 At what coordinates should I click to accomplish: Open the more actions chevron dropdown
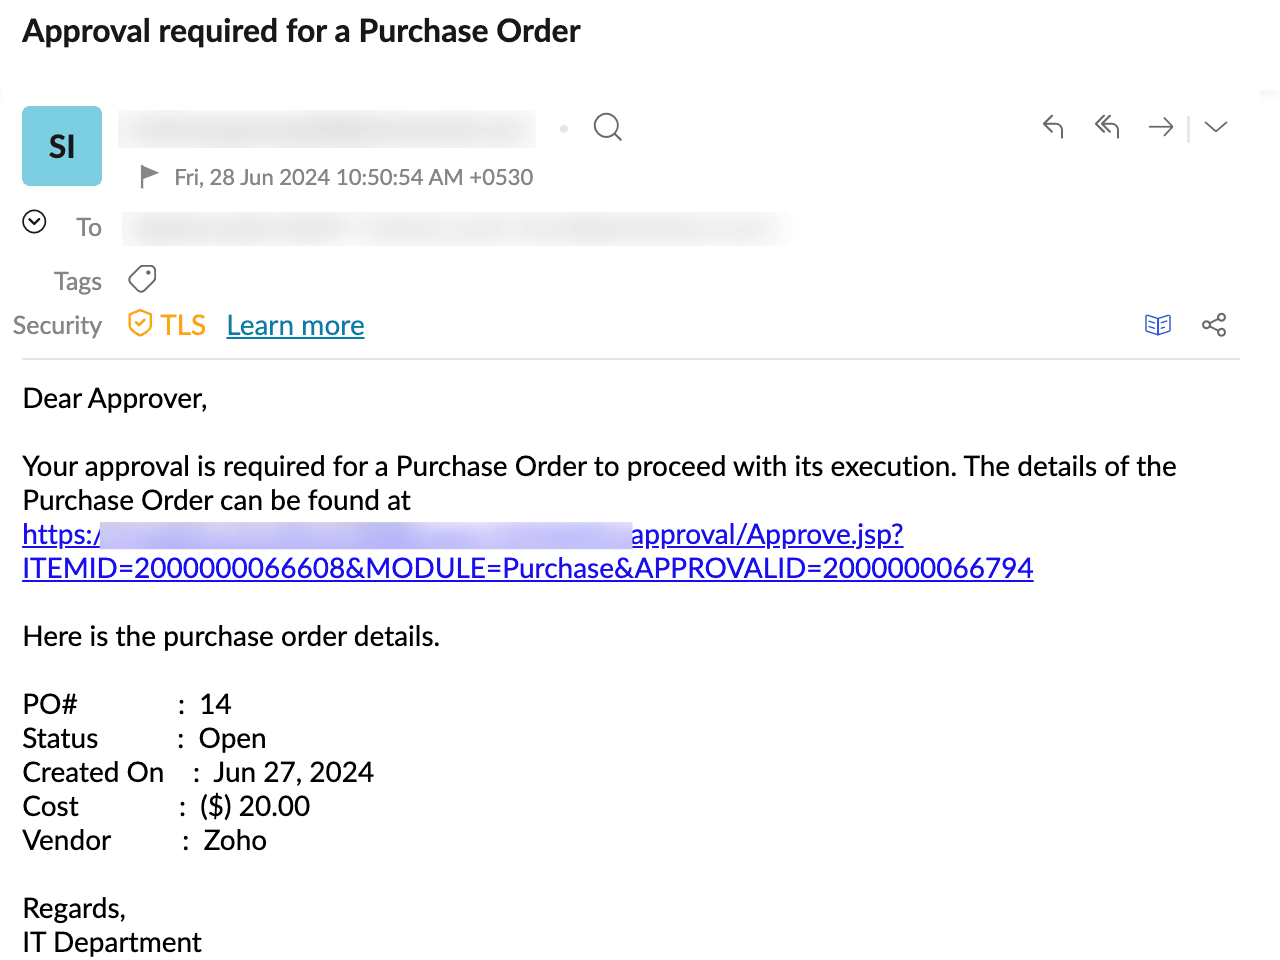click(x=1216, y=126)
